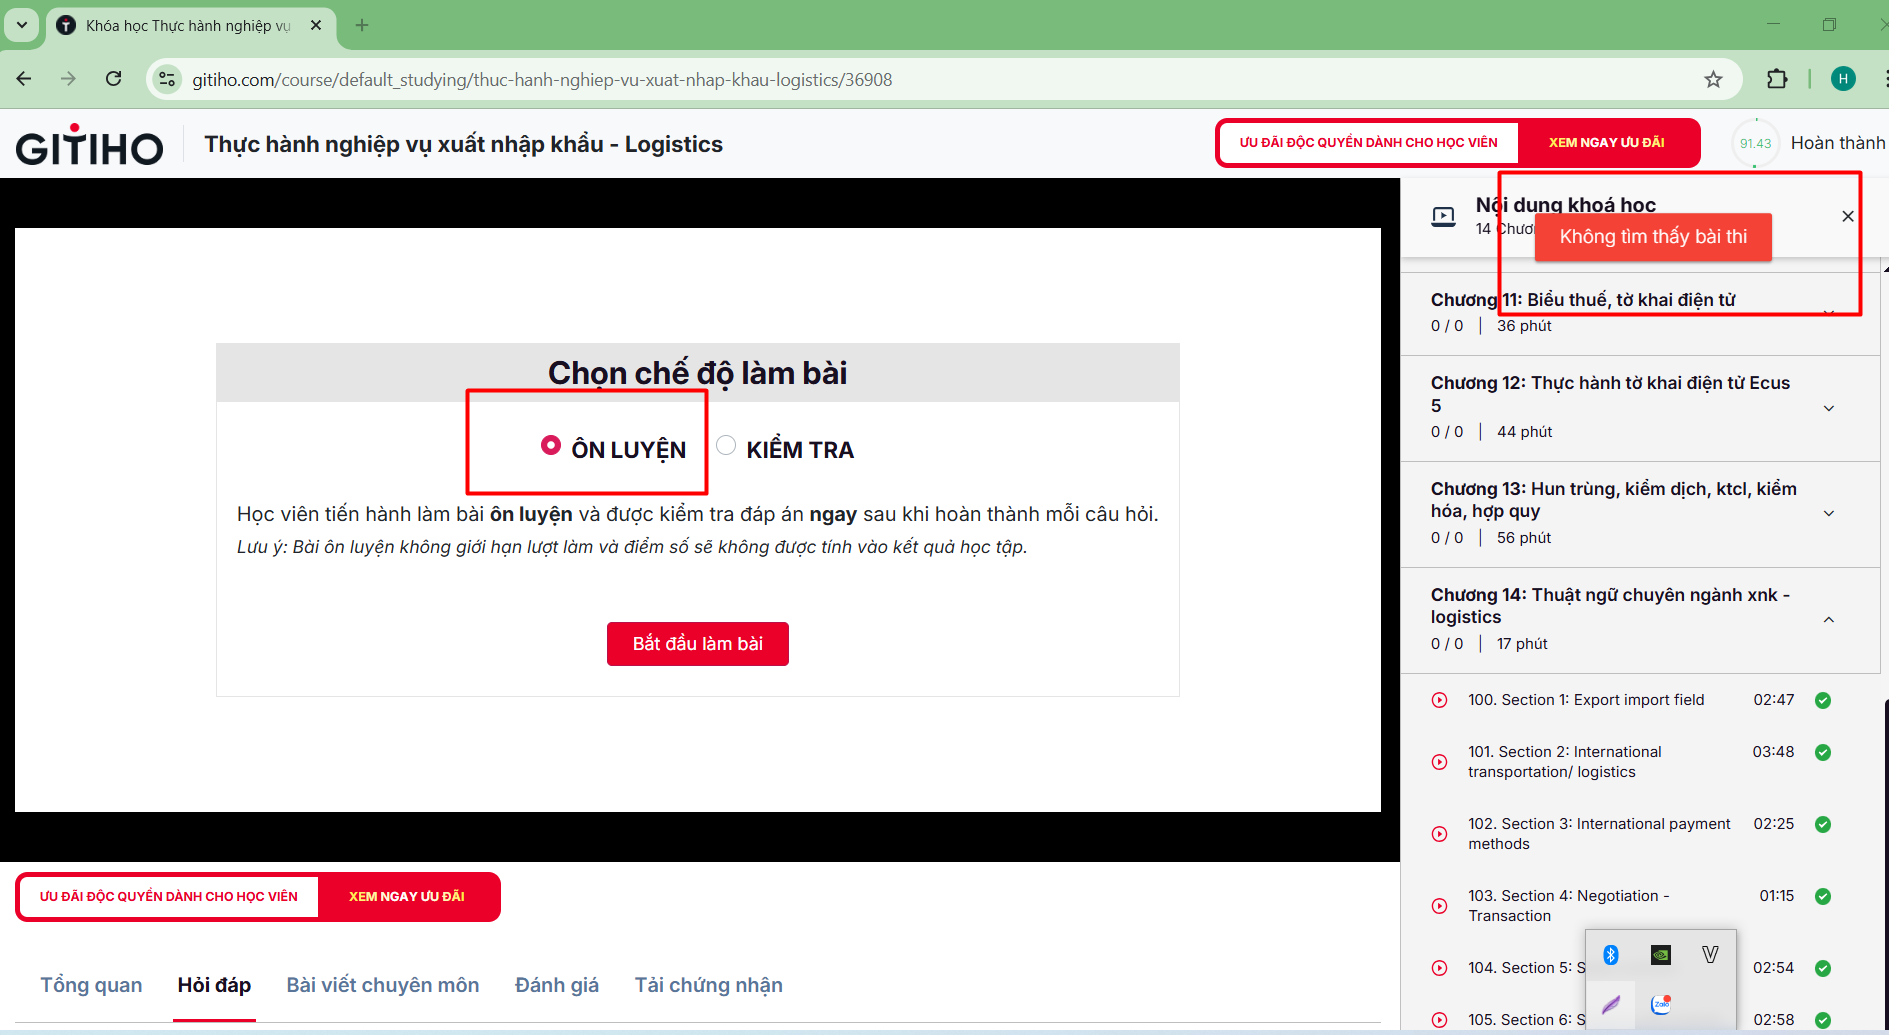Expand Chương 13 chevron arrow
This screenshot has height=1035, width=1889.
coord(1829,513)
